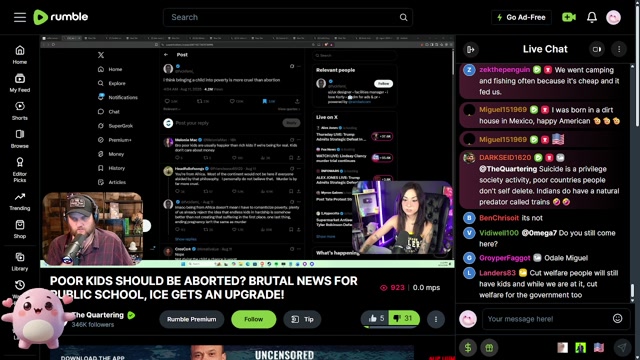The width and height of the screenshot is (640, 360).
Task: Open the user profile avatar menu
Action: (613, 17)
